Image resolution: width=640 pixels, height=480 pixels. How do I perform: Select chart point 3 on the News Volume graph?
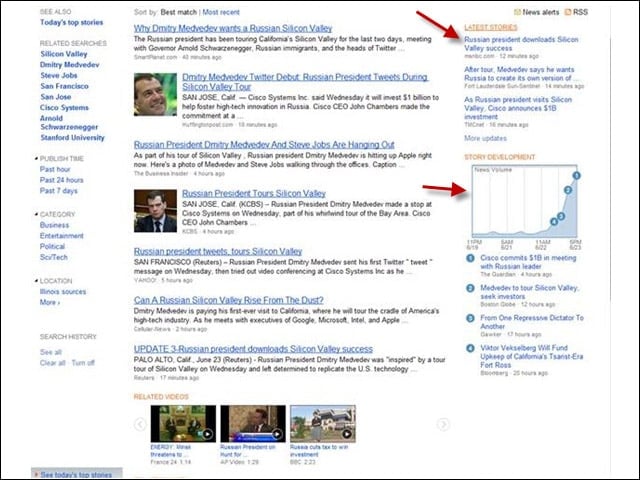click(x=561, y=216)
